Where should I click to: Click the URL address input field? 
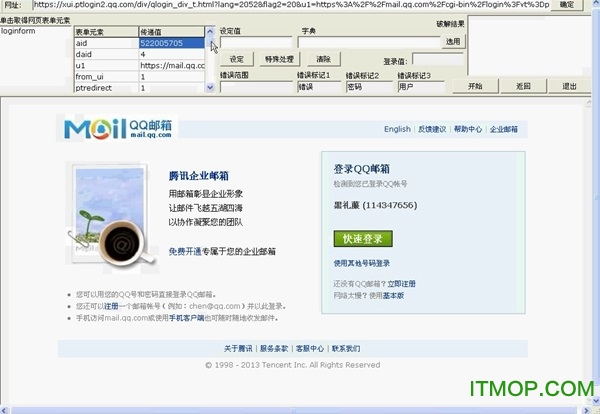coord(291,5)
